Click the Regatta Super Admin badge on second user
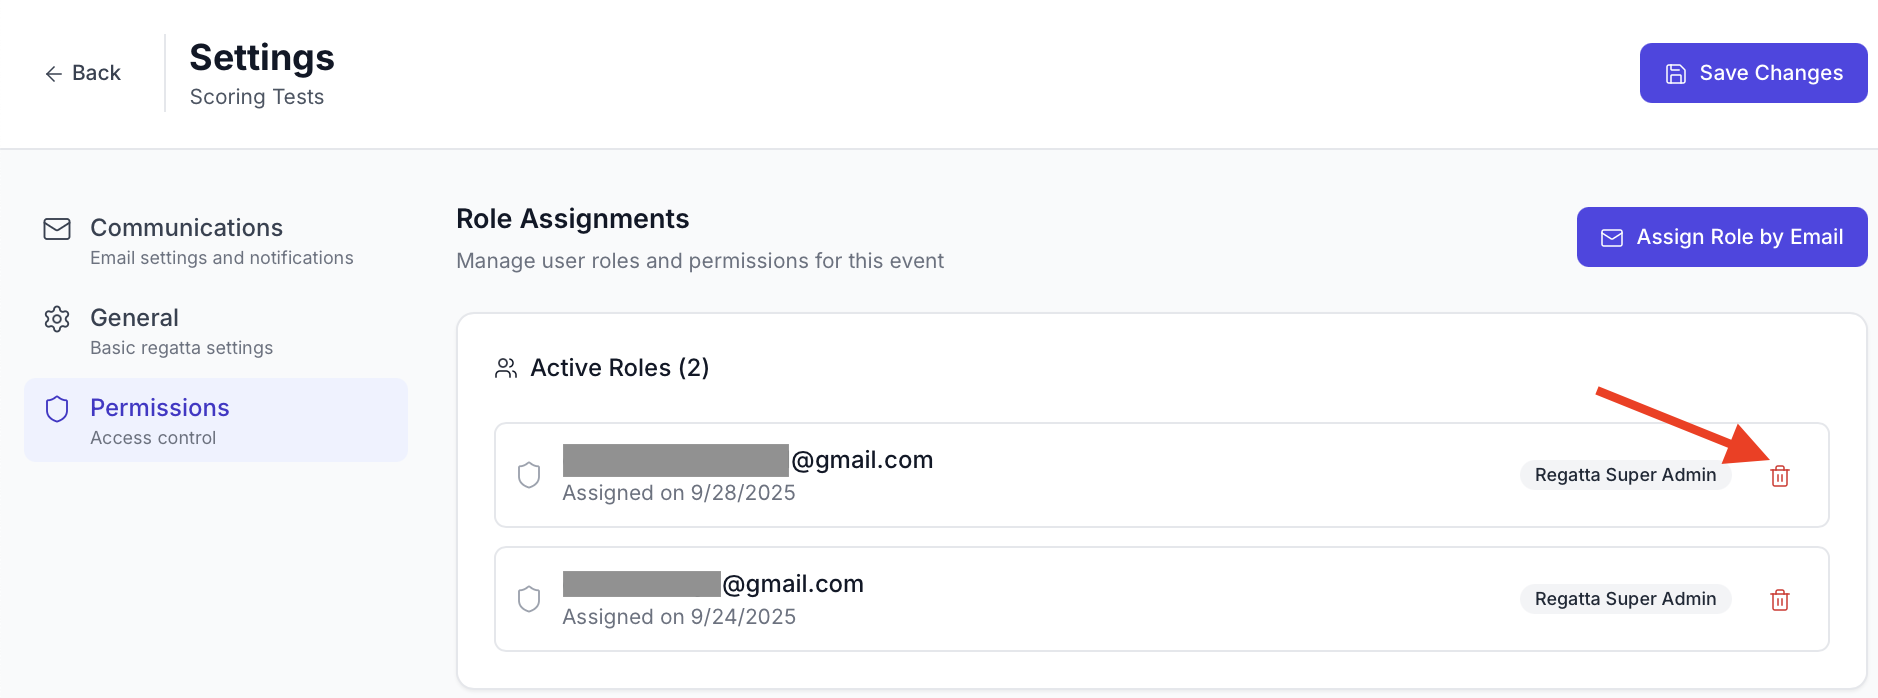The image size is (1878, 698). tap(1625, 598)
